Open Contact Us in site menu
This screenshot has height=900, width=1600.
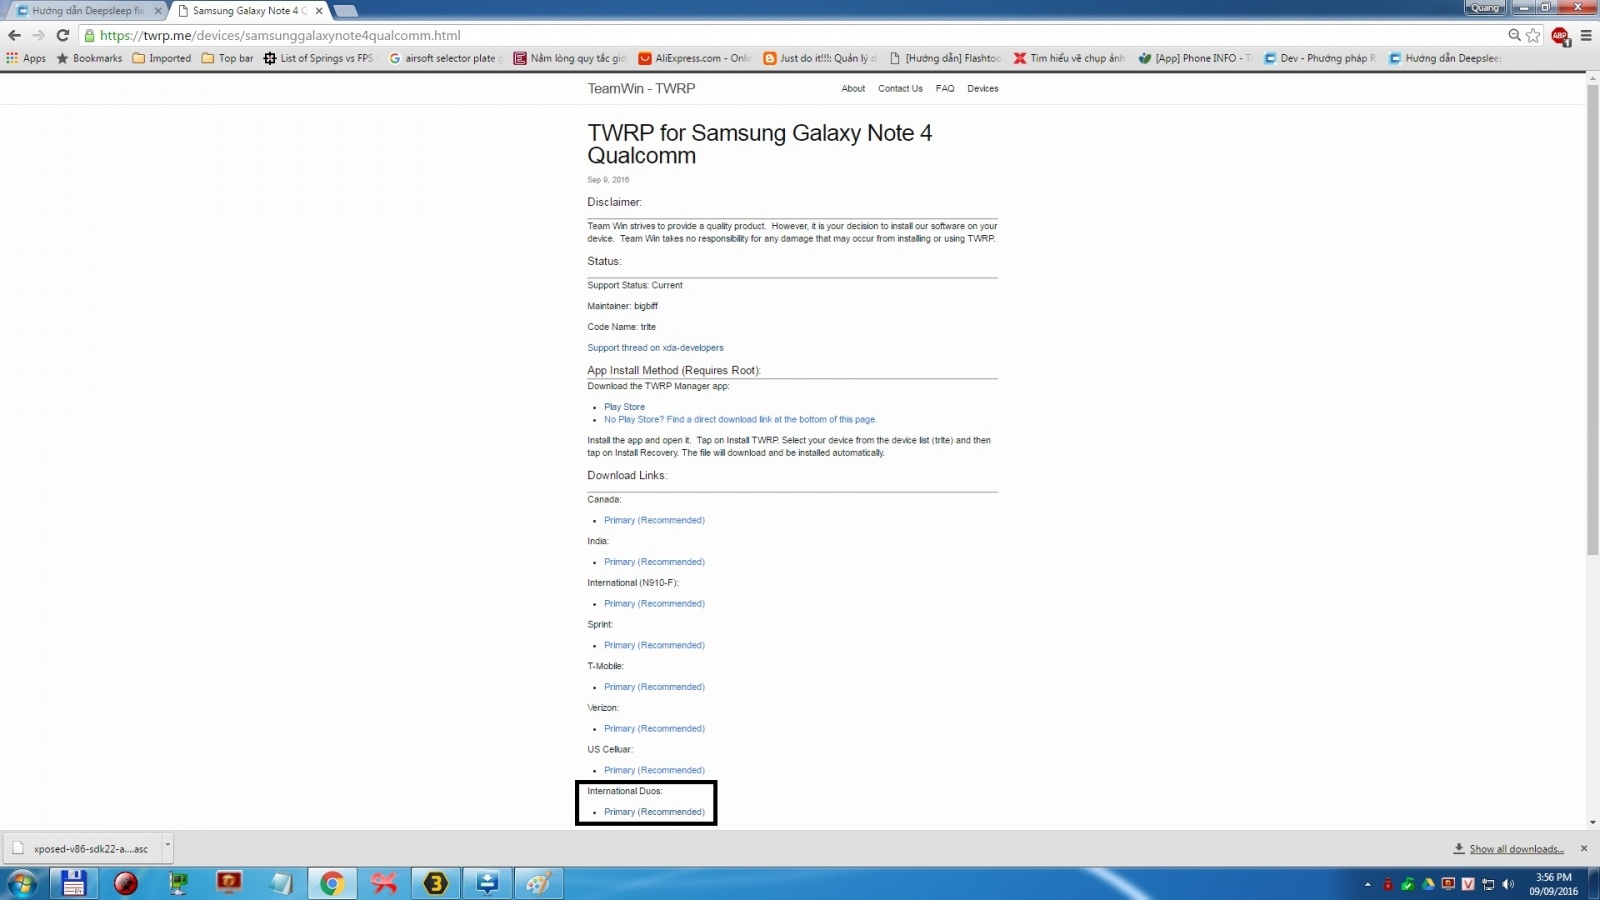tap(900, 89)
